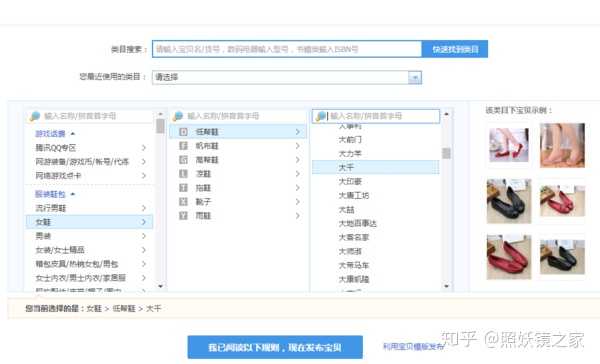Click the up arrow of the first column scrollbar
The width and height of the screenshot is (600, 364).
160,114
